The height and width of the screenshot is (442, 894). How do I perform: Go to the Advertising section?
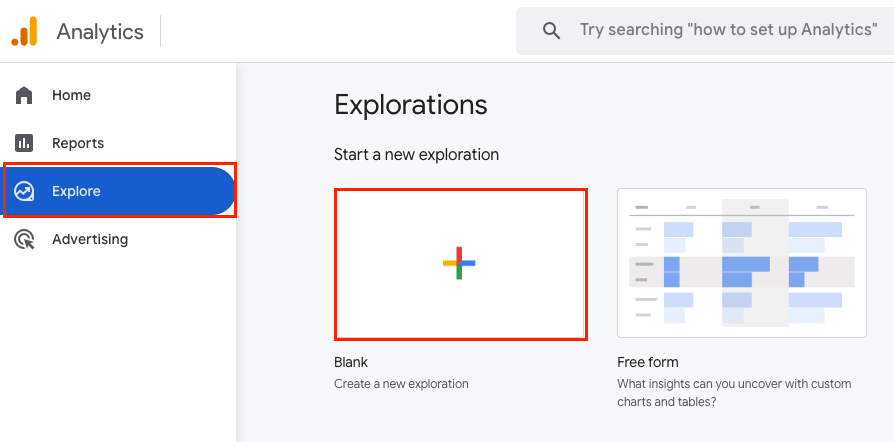[90, 239]
